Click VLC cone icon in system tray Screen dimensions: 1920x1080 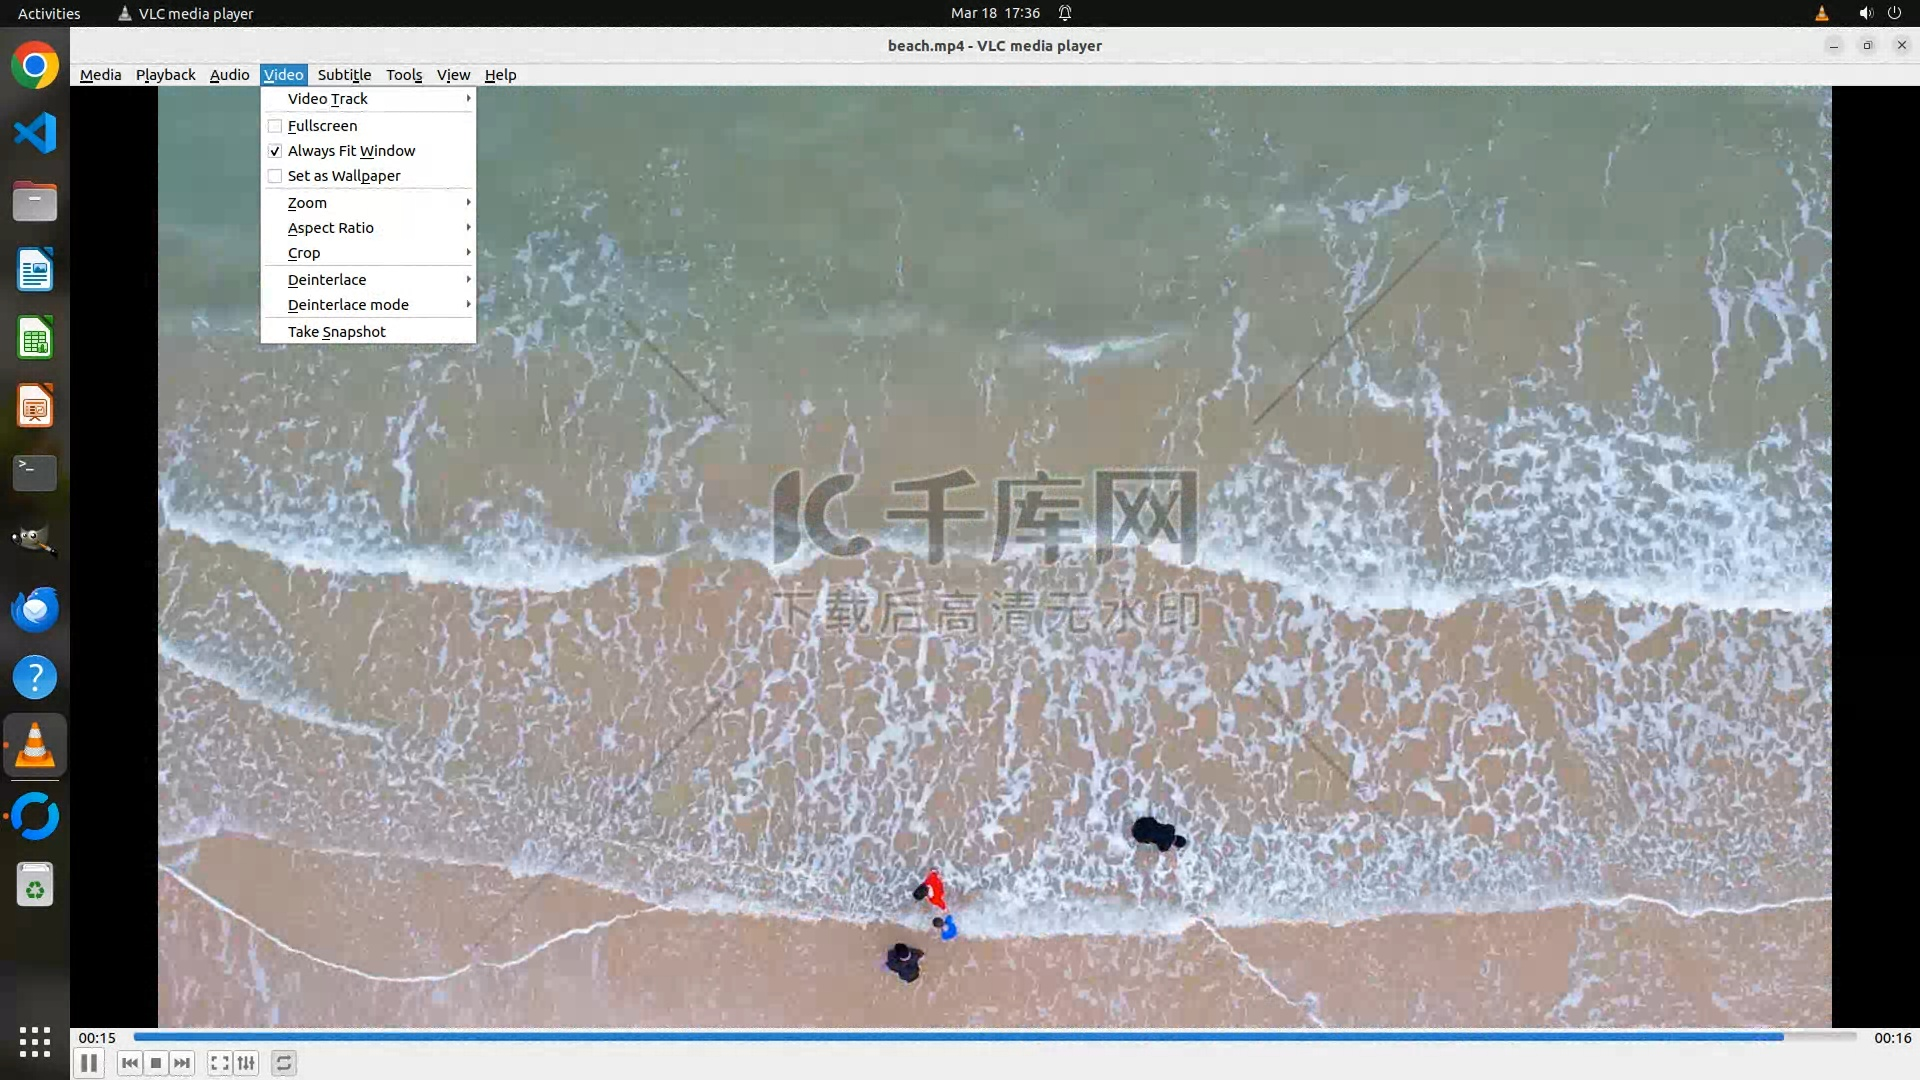1821,13
